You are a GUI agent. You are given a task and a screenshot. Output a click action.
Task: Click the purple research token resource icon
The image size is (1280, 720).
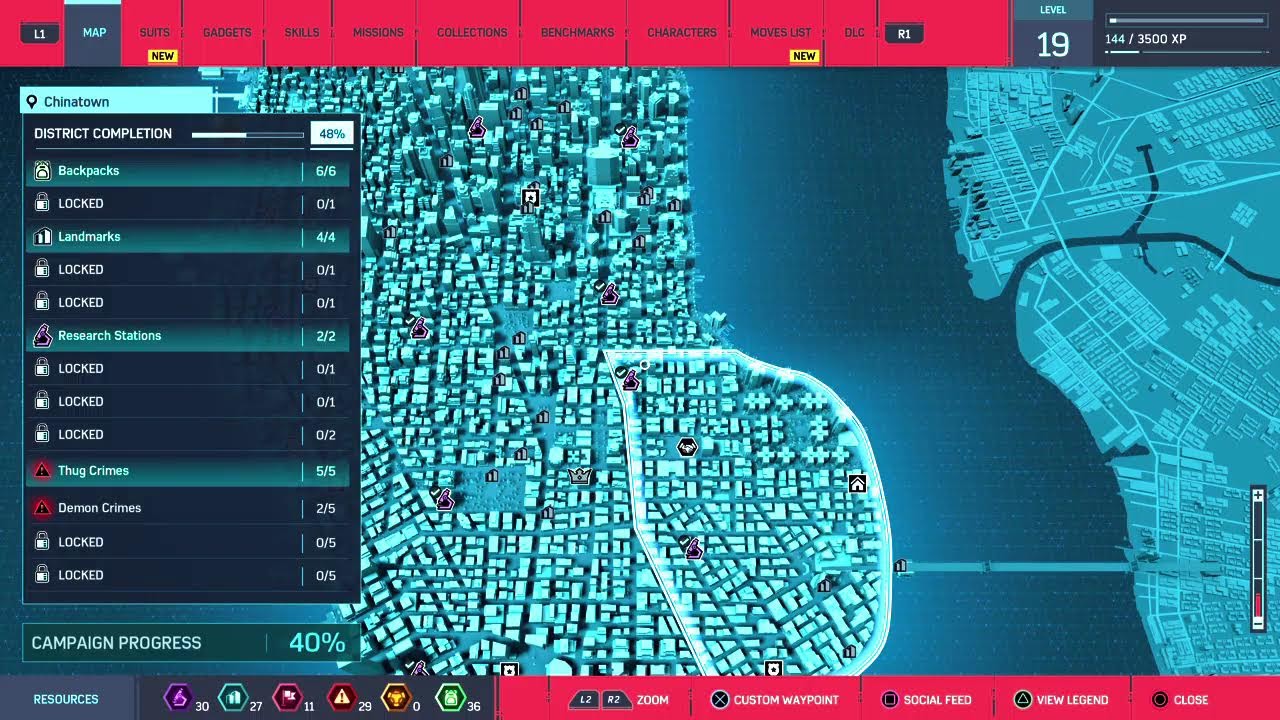pyautogui.click(x=178, y=697)
